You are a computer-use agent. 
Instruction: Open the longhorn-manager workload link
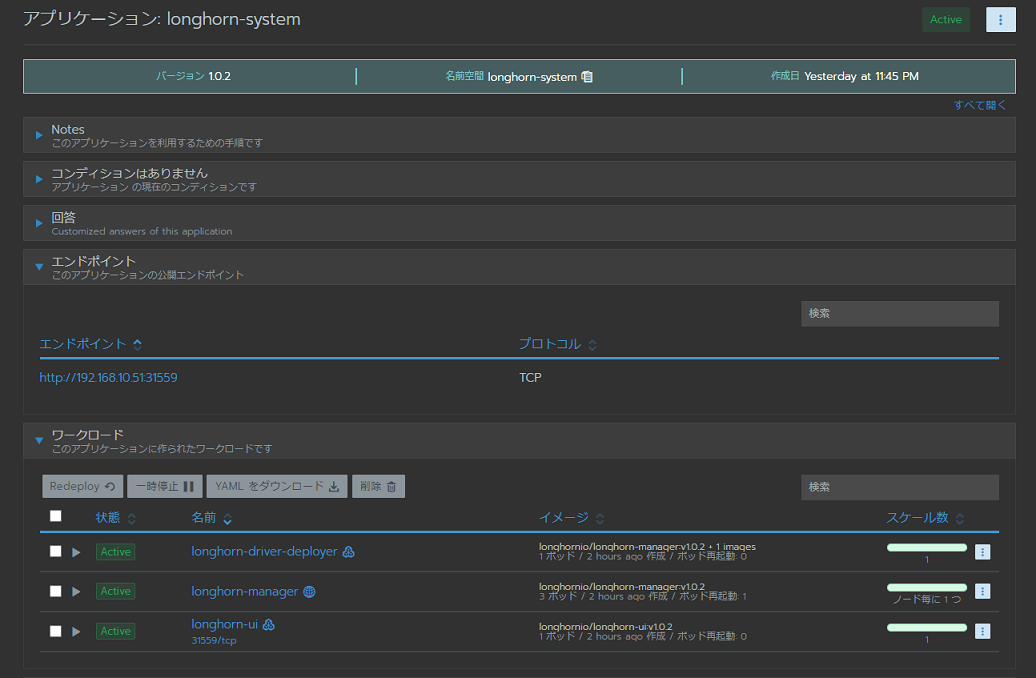pyautogui.click(x=244, y=591)
